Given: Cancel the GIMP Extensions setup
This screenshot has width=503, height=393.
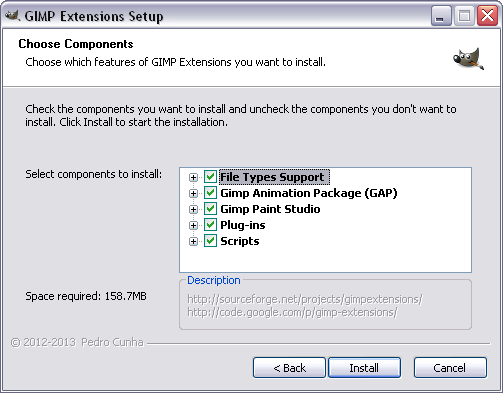Looking at the screenshot, I should [x=450, y=368].
